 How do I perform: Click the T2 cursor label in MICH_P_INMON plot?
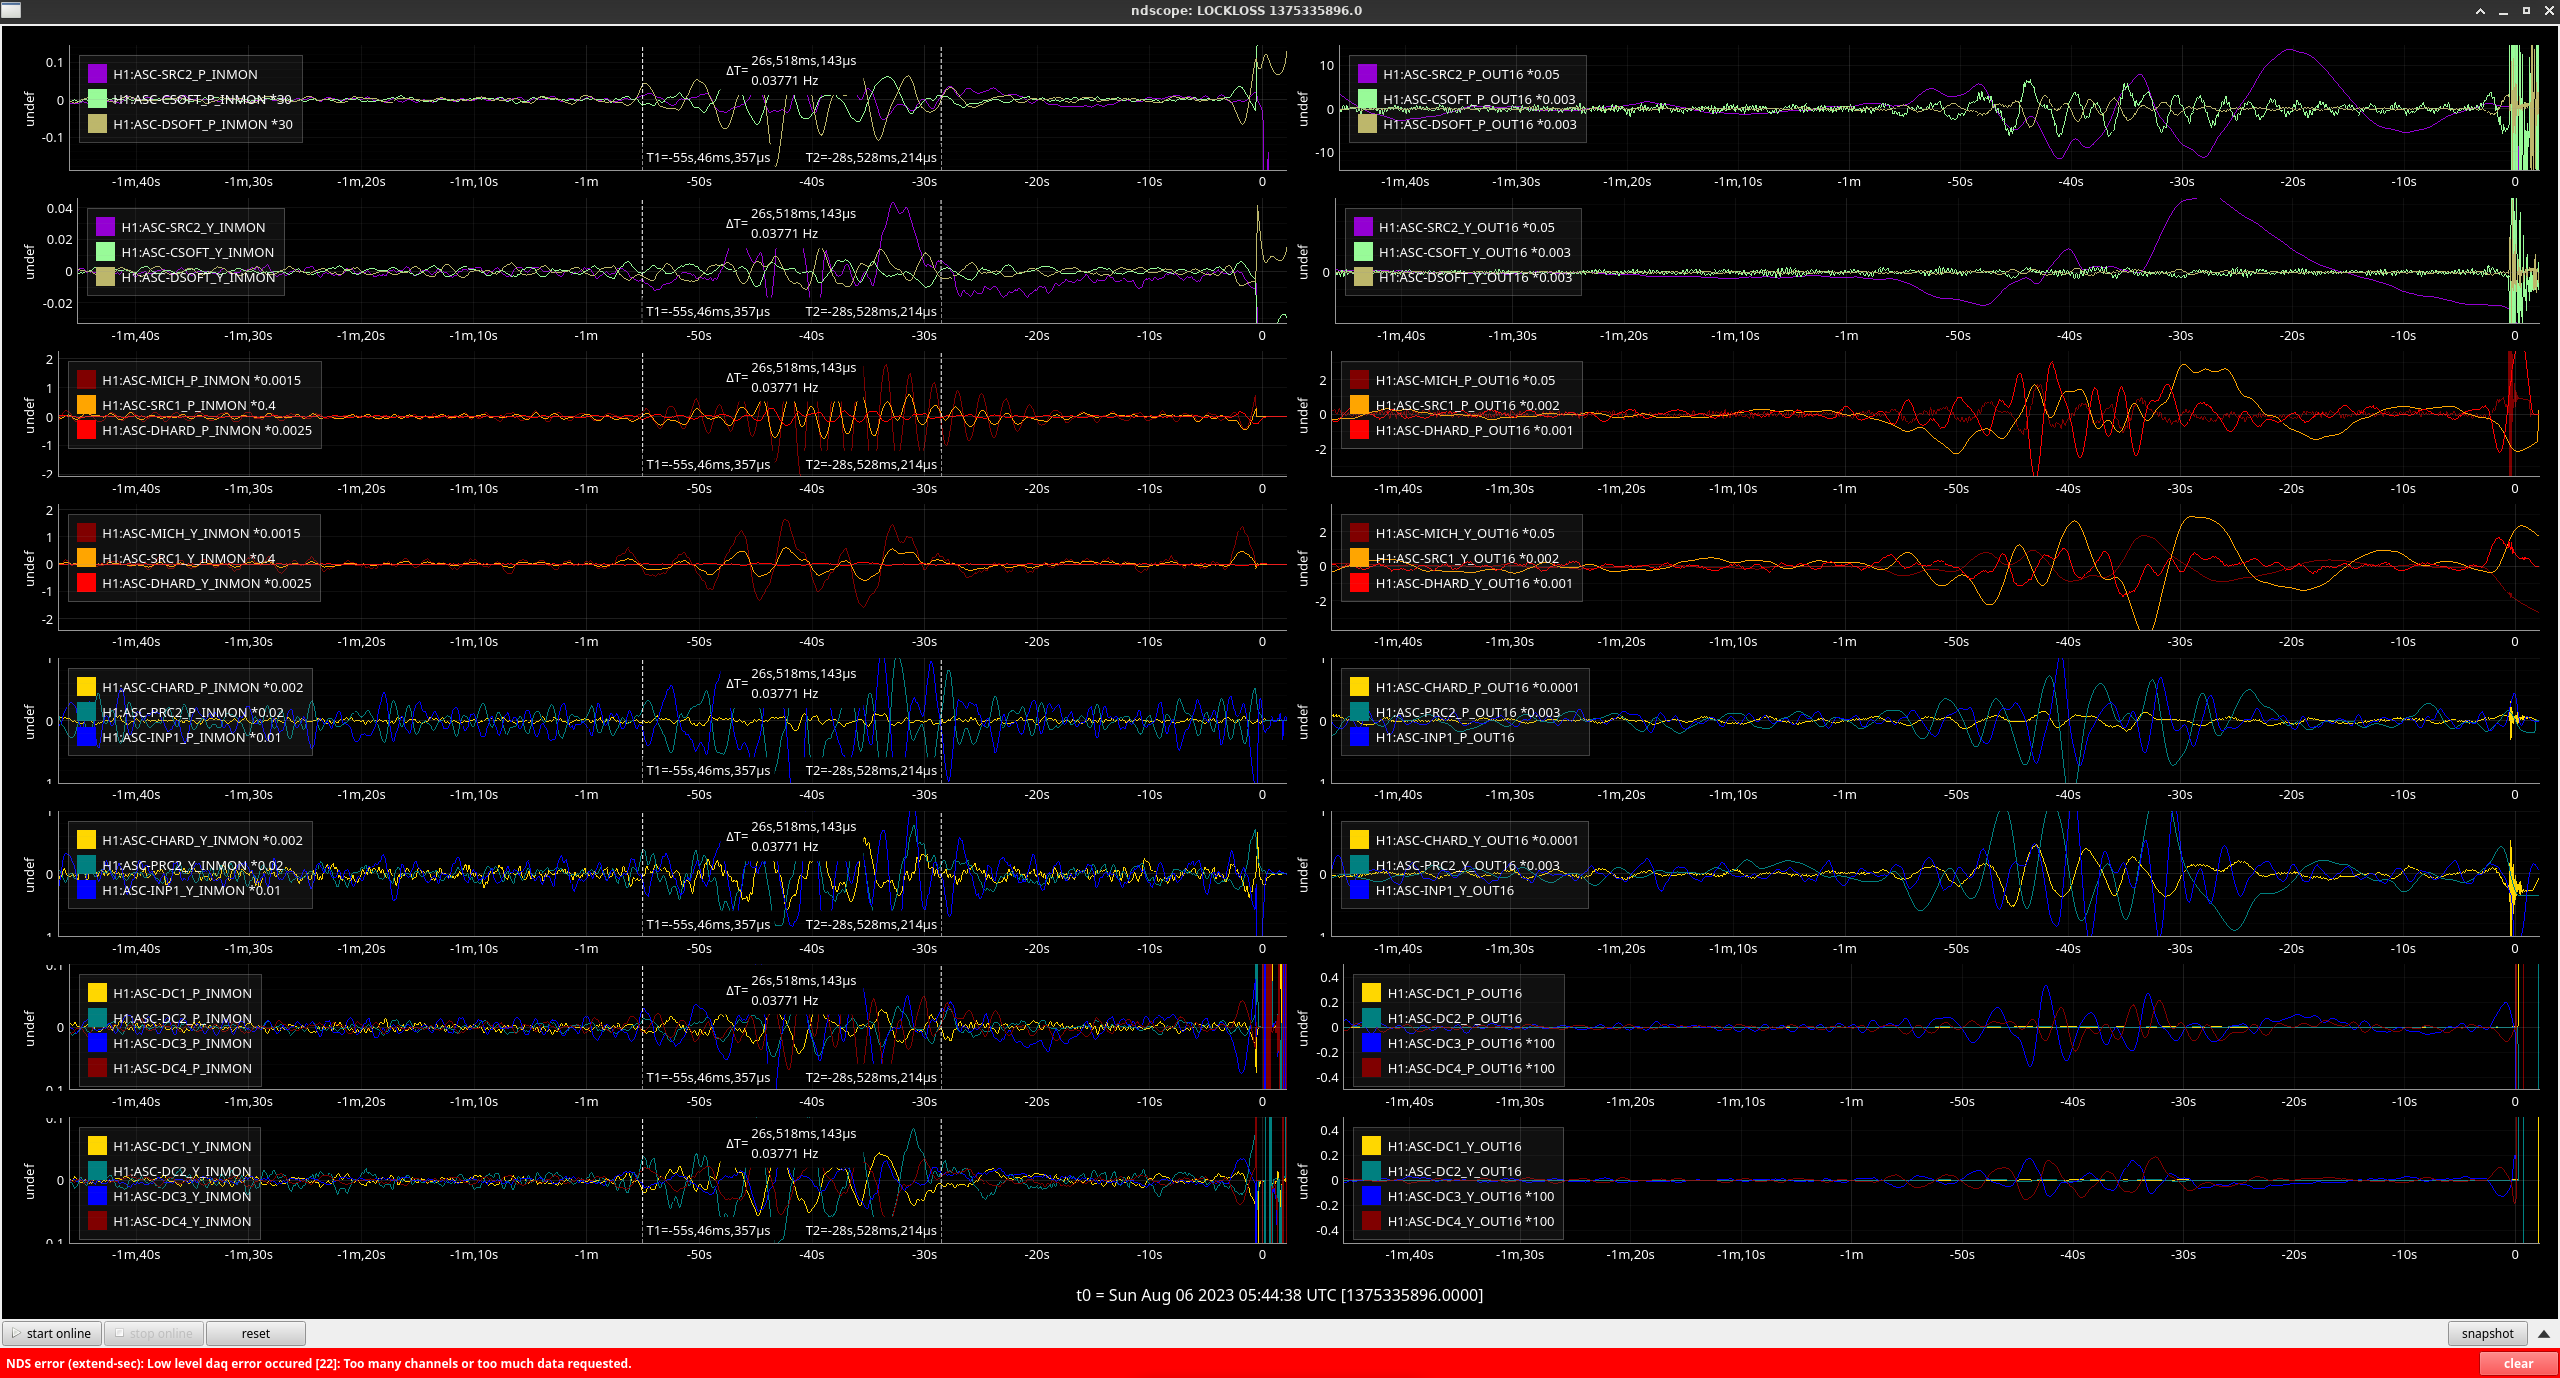point(870,465)
